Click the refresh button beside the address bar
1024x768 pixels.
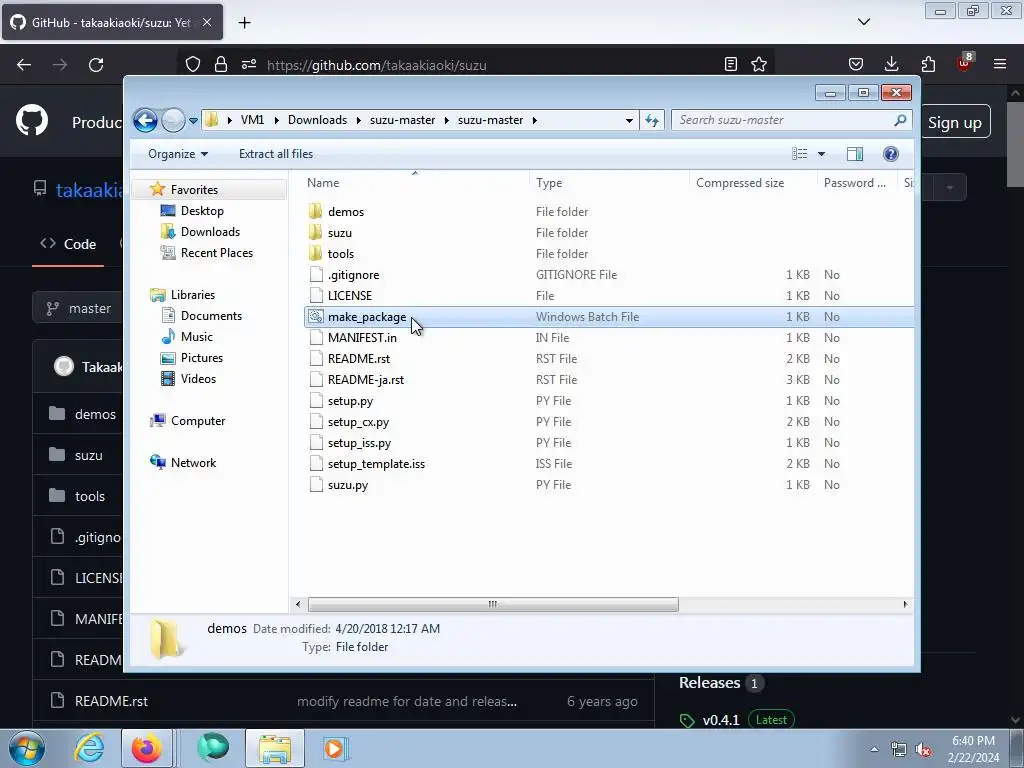[652, 120]
